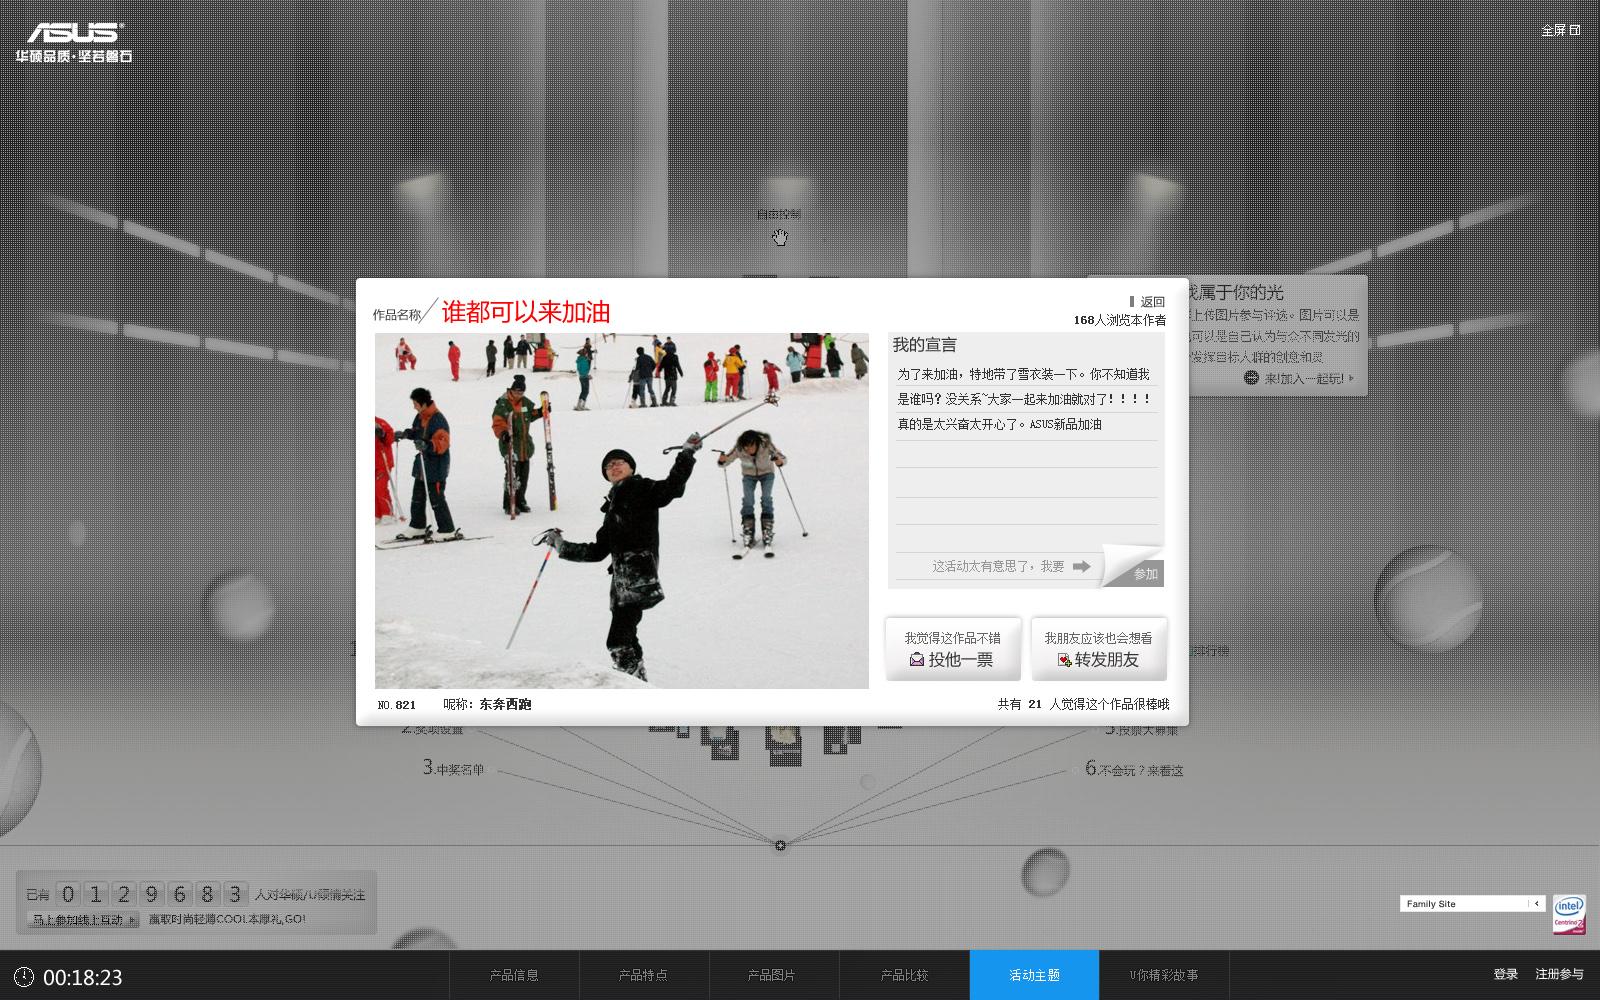Viewport: 1600px width, 1000px height.
Task: Click the arrow next to 我要
Action: pos(1081,566)
